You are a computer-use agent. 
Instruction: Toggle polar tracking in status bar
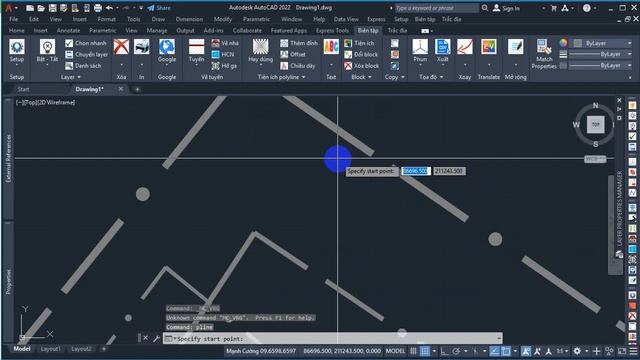coord(456,351)
